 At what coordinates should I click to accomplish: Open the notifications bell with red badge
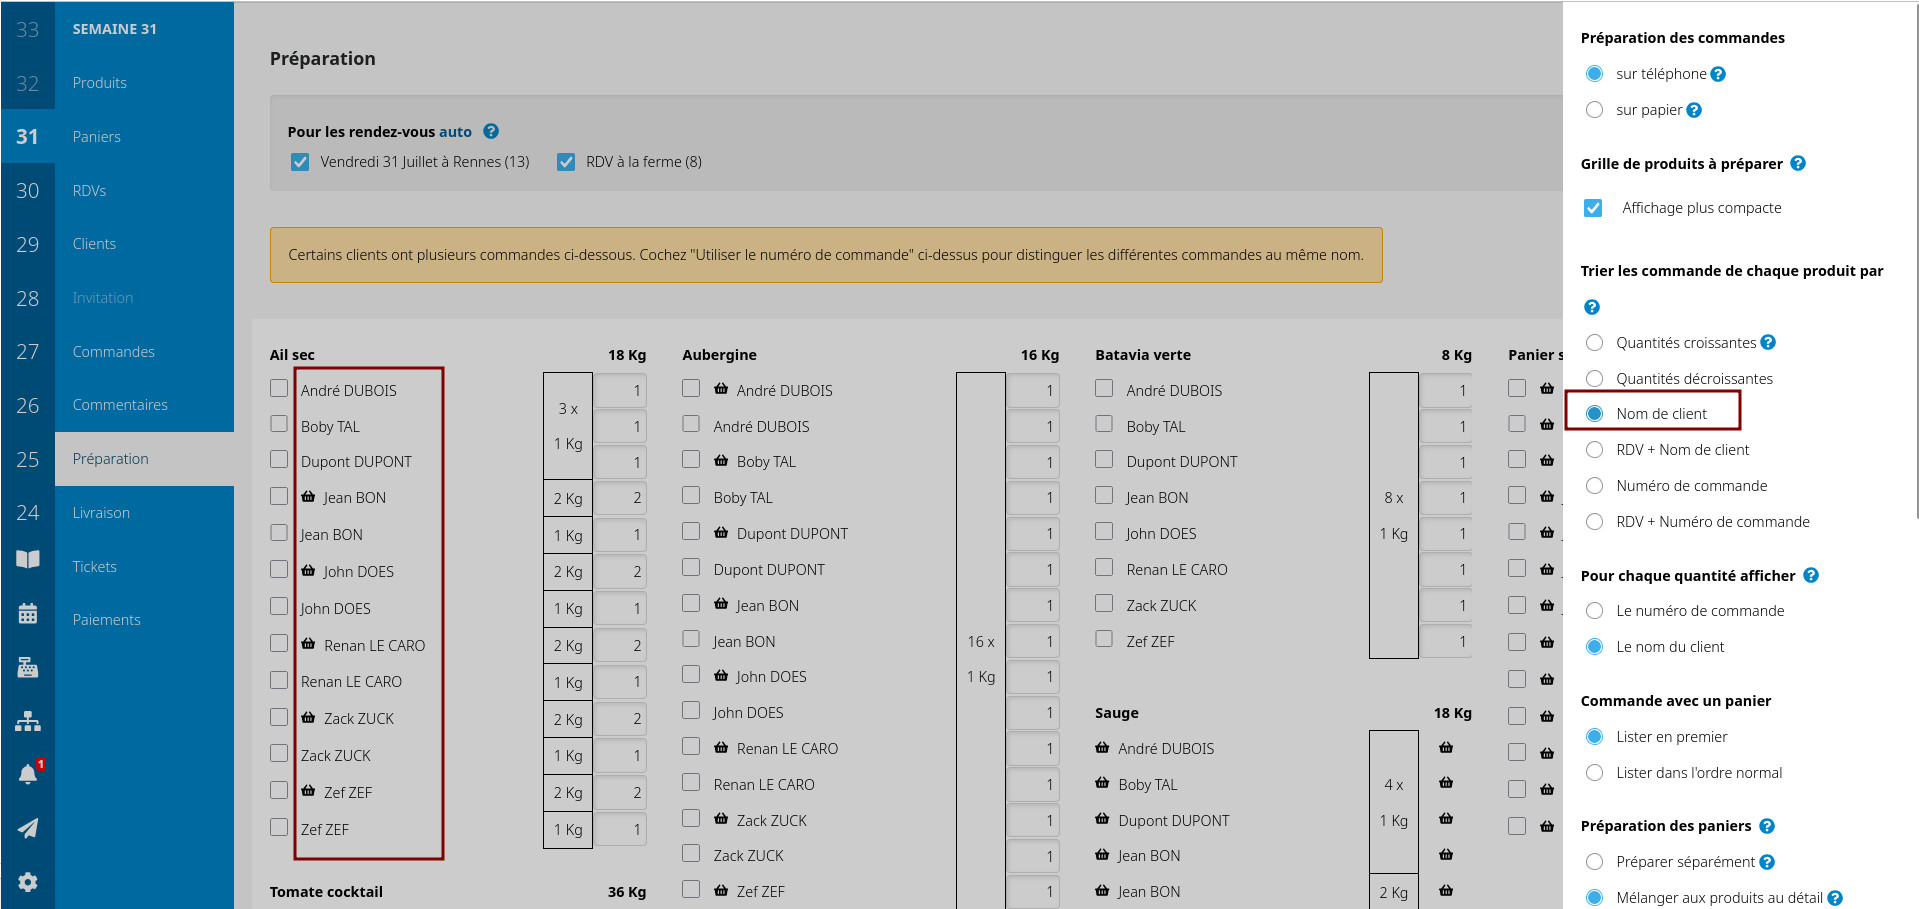click(29, 773)
